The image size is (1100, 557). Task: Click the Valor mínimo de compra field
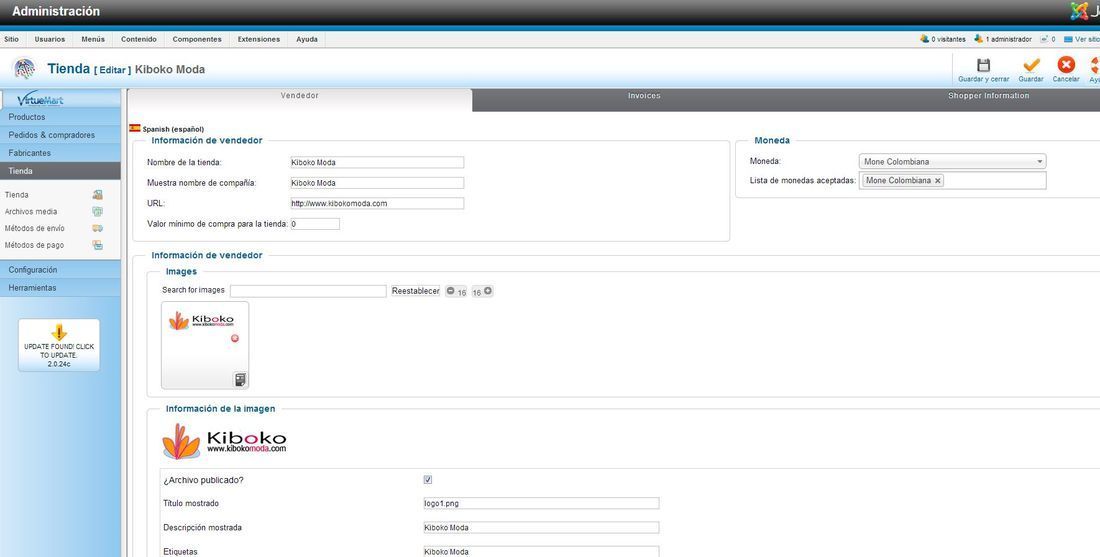click(x=315, y=224)
